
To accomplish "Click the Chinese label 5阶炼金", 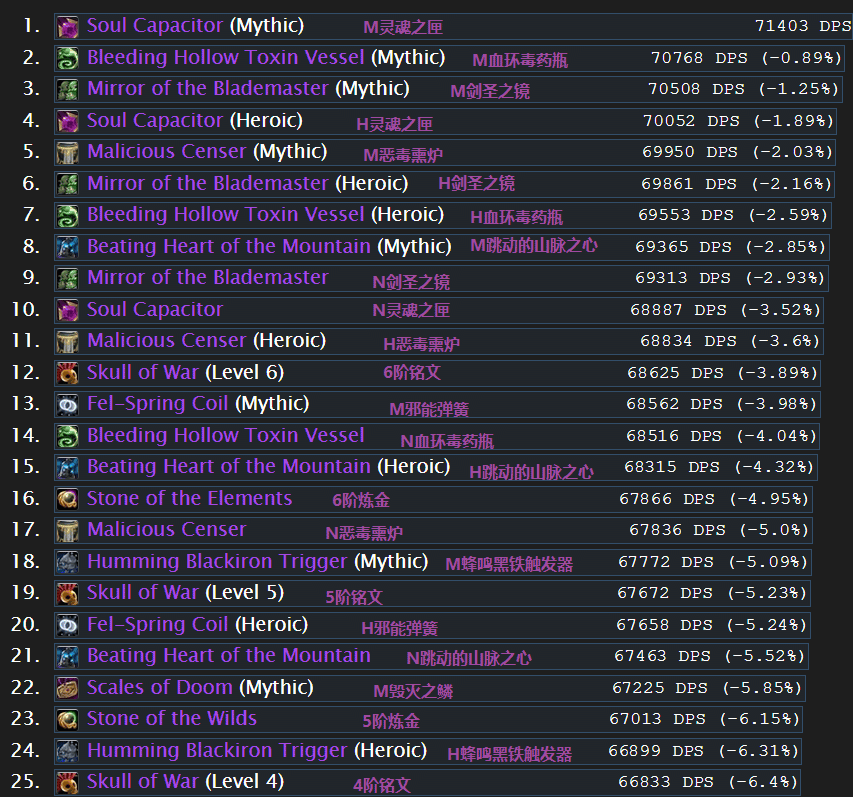I will coord(391,721).
